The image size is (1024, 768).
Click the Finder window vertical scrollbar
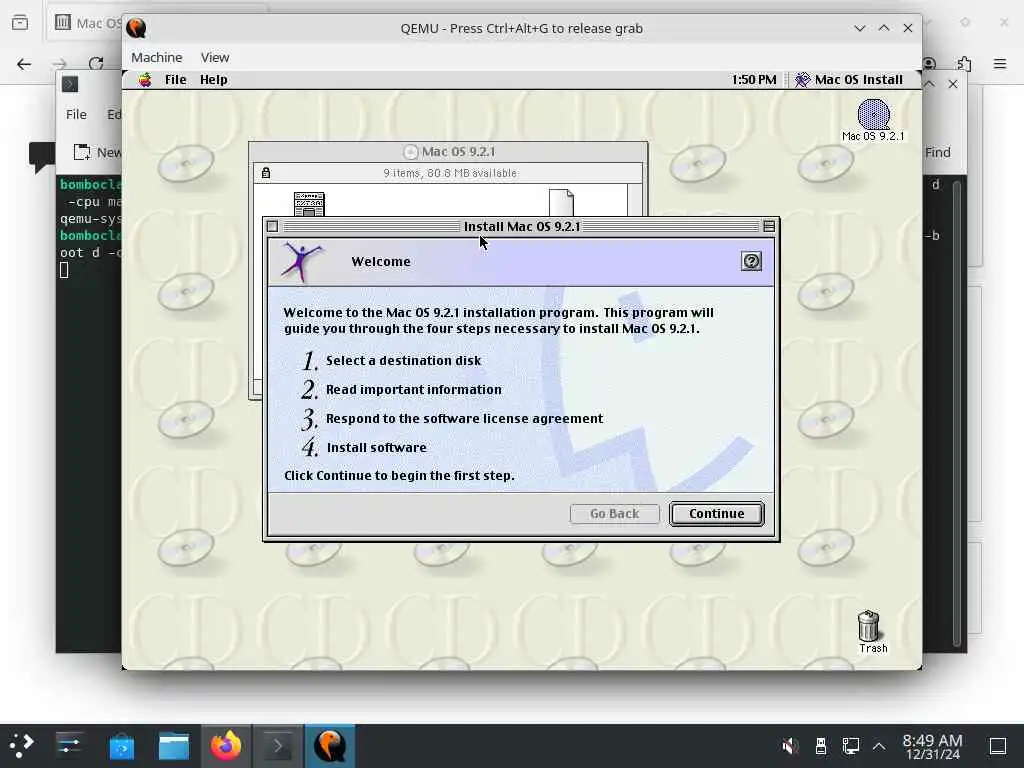tap(635, 200)
